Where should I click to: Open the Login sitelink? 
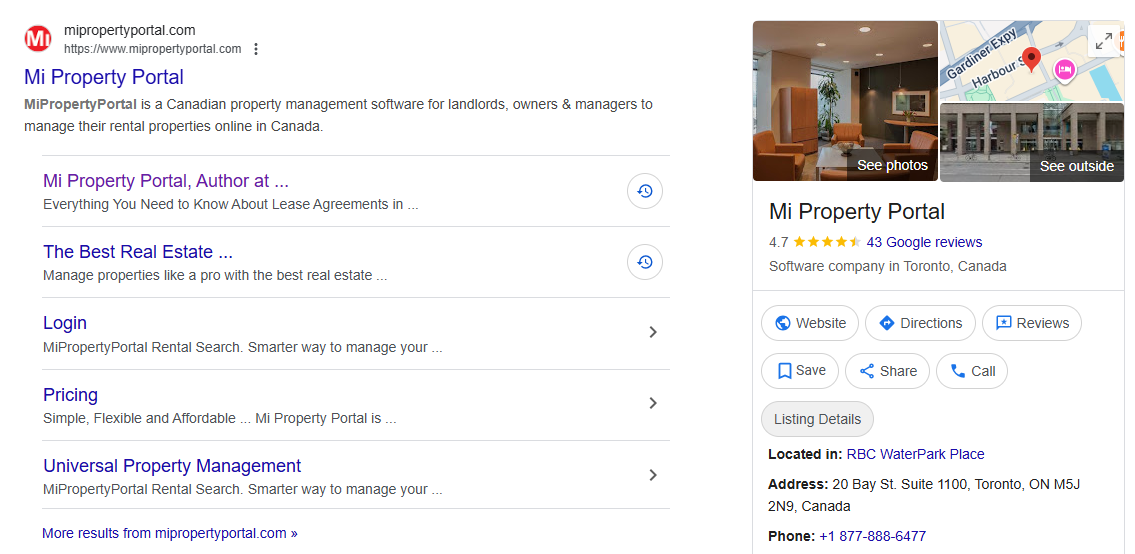coord(64,323)
